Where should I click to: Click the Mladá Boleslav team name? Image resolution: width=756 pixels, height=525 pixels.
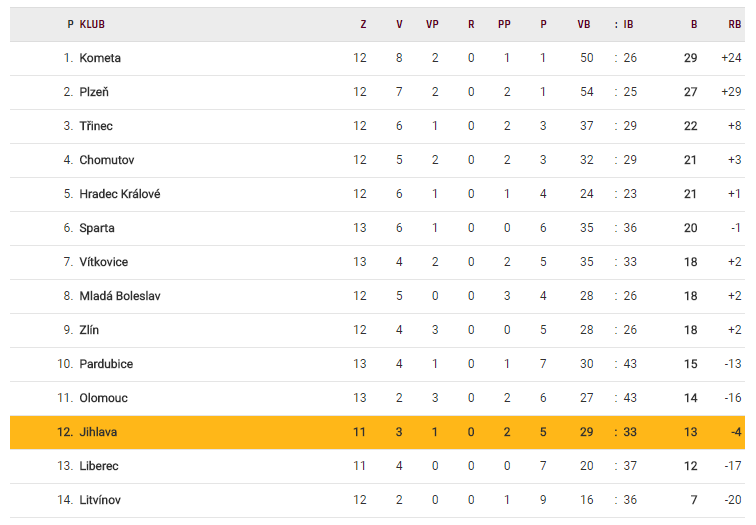point(120,296)
